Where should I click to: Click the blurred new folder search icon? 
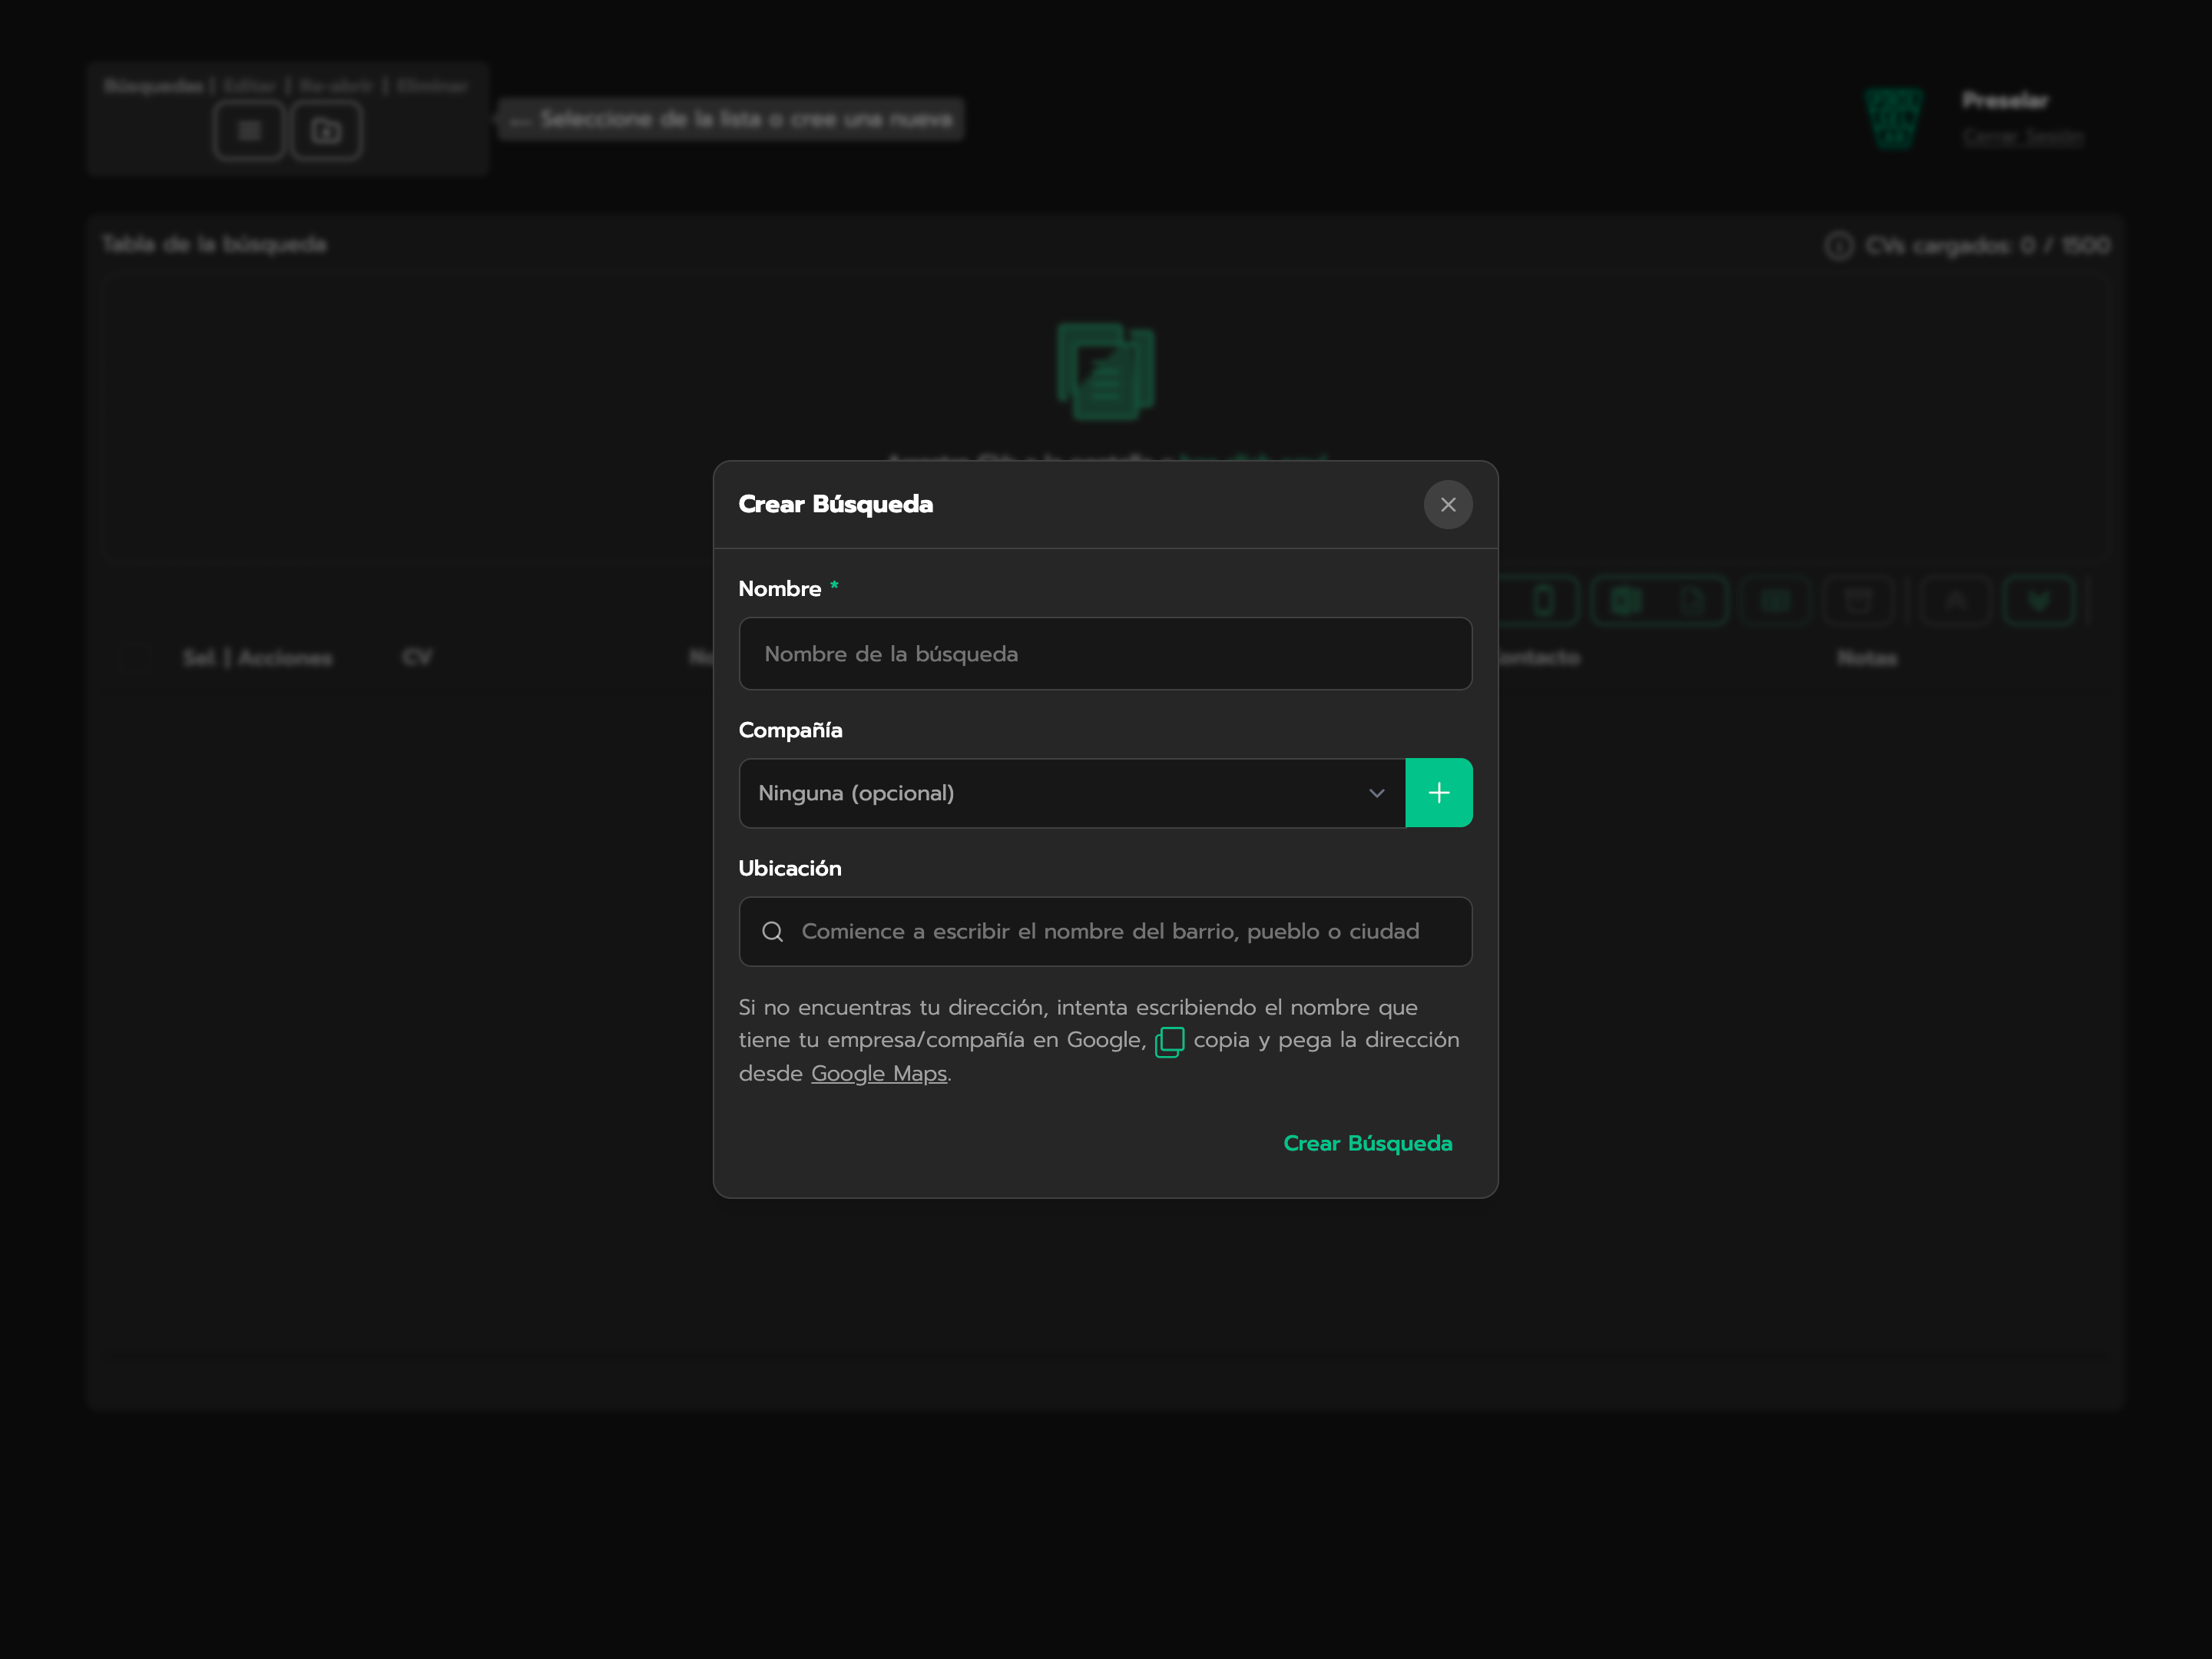pos(326,130)
